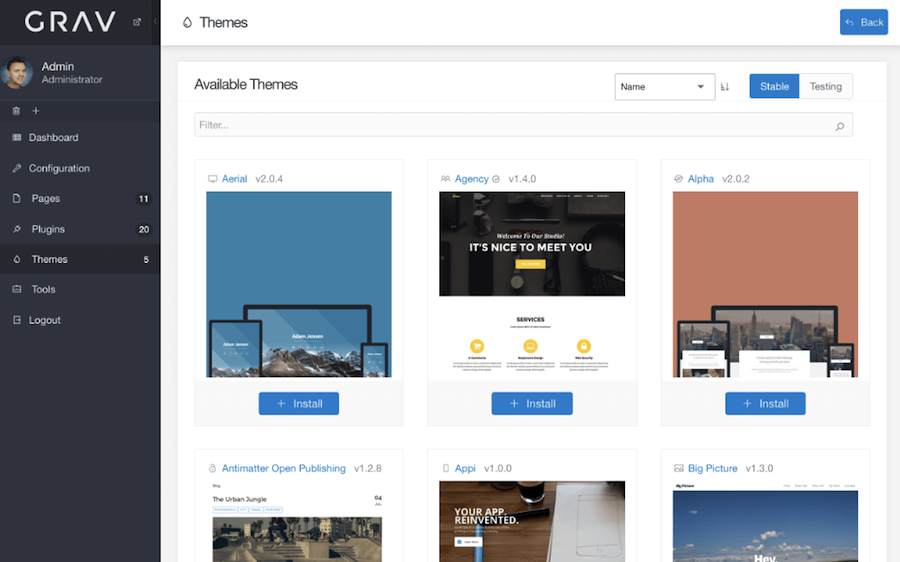Viewport: 900px width, 562px height.
Task: Click the Themes droplet icon in the sidebar
Action: (x=17, y=259)
